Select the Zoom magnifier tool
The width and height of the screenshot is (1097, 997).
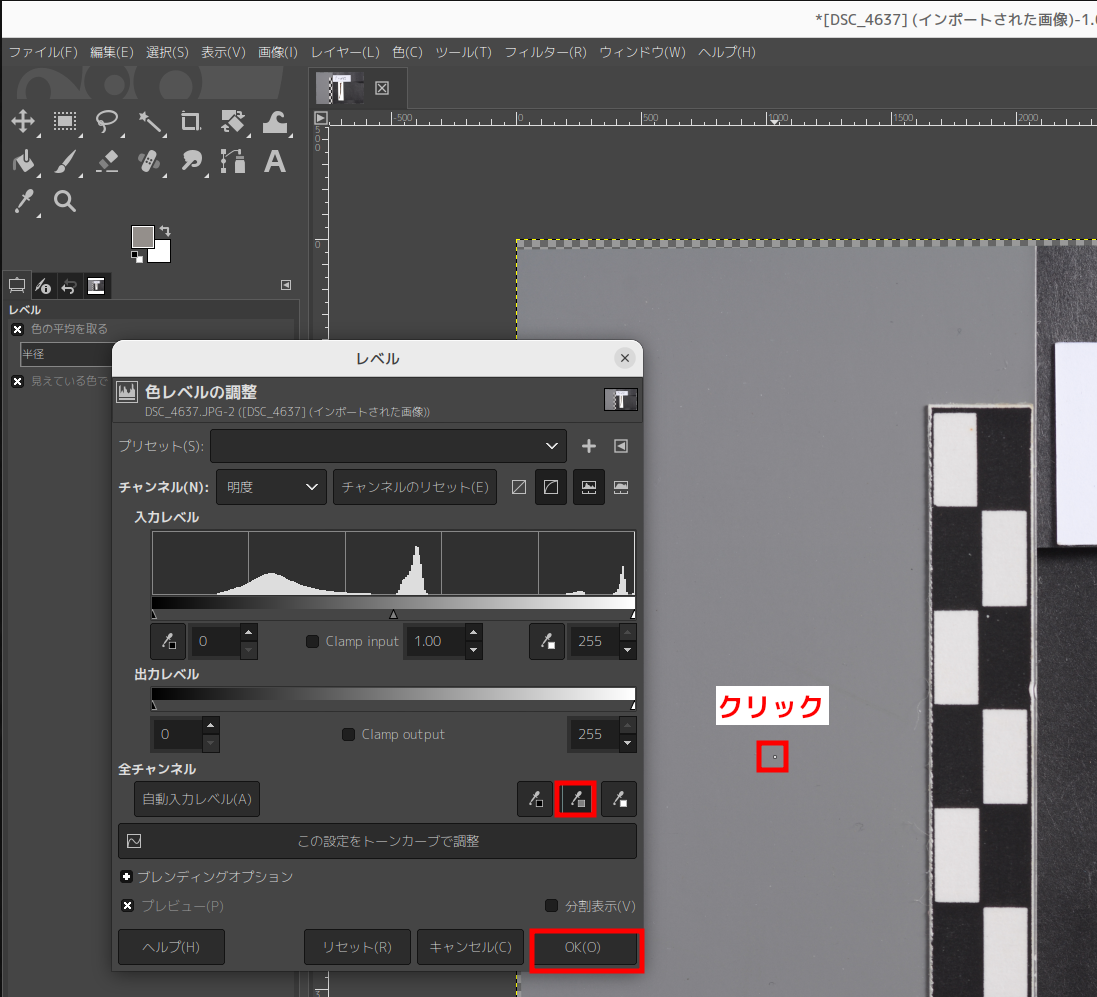click(65, 201)
